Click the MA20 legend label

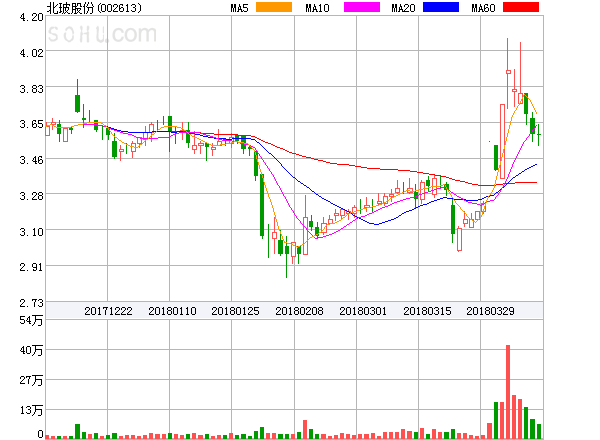pos(403,8)
